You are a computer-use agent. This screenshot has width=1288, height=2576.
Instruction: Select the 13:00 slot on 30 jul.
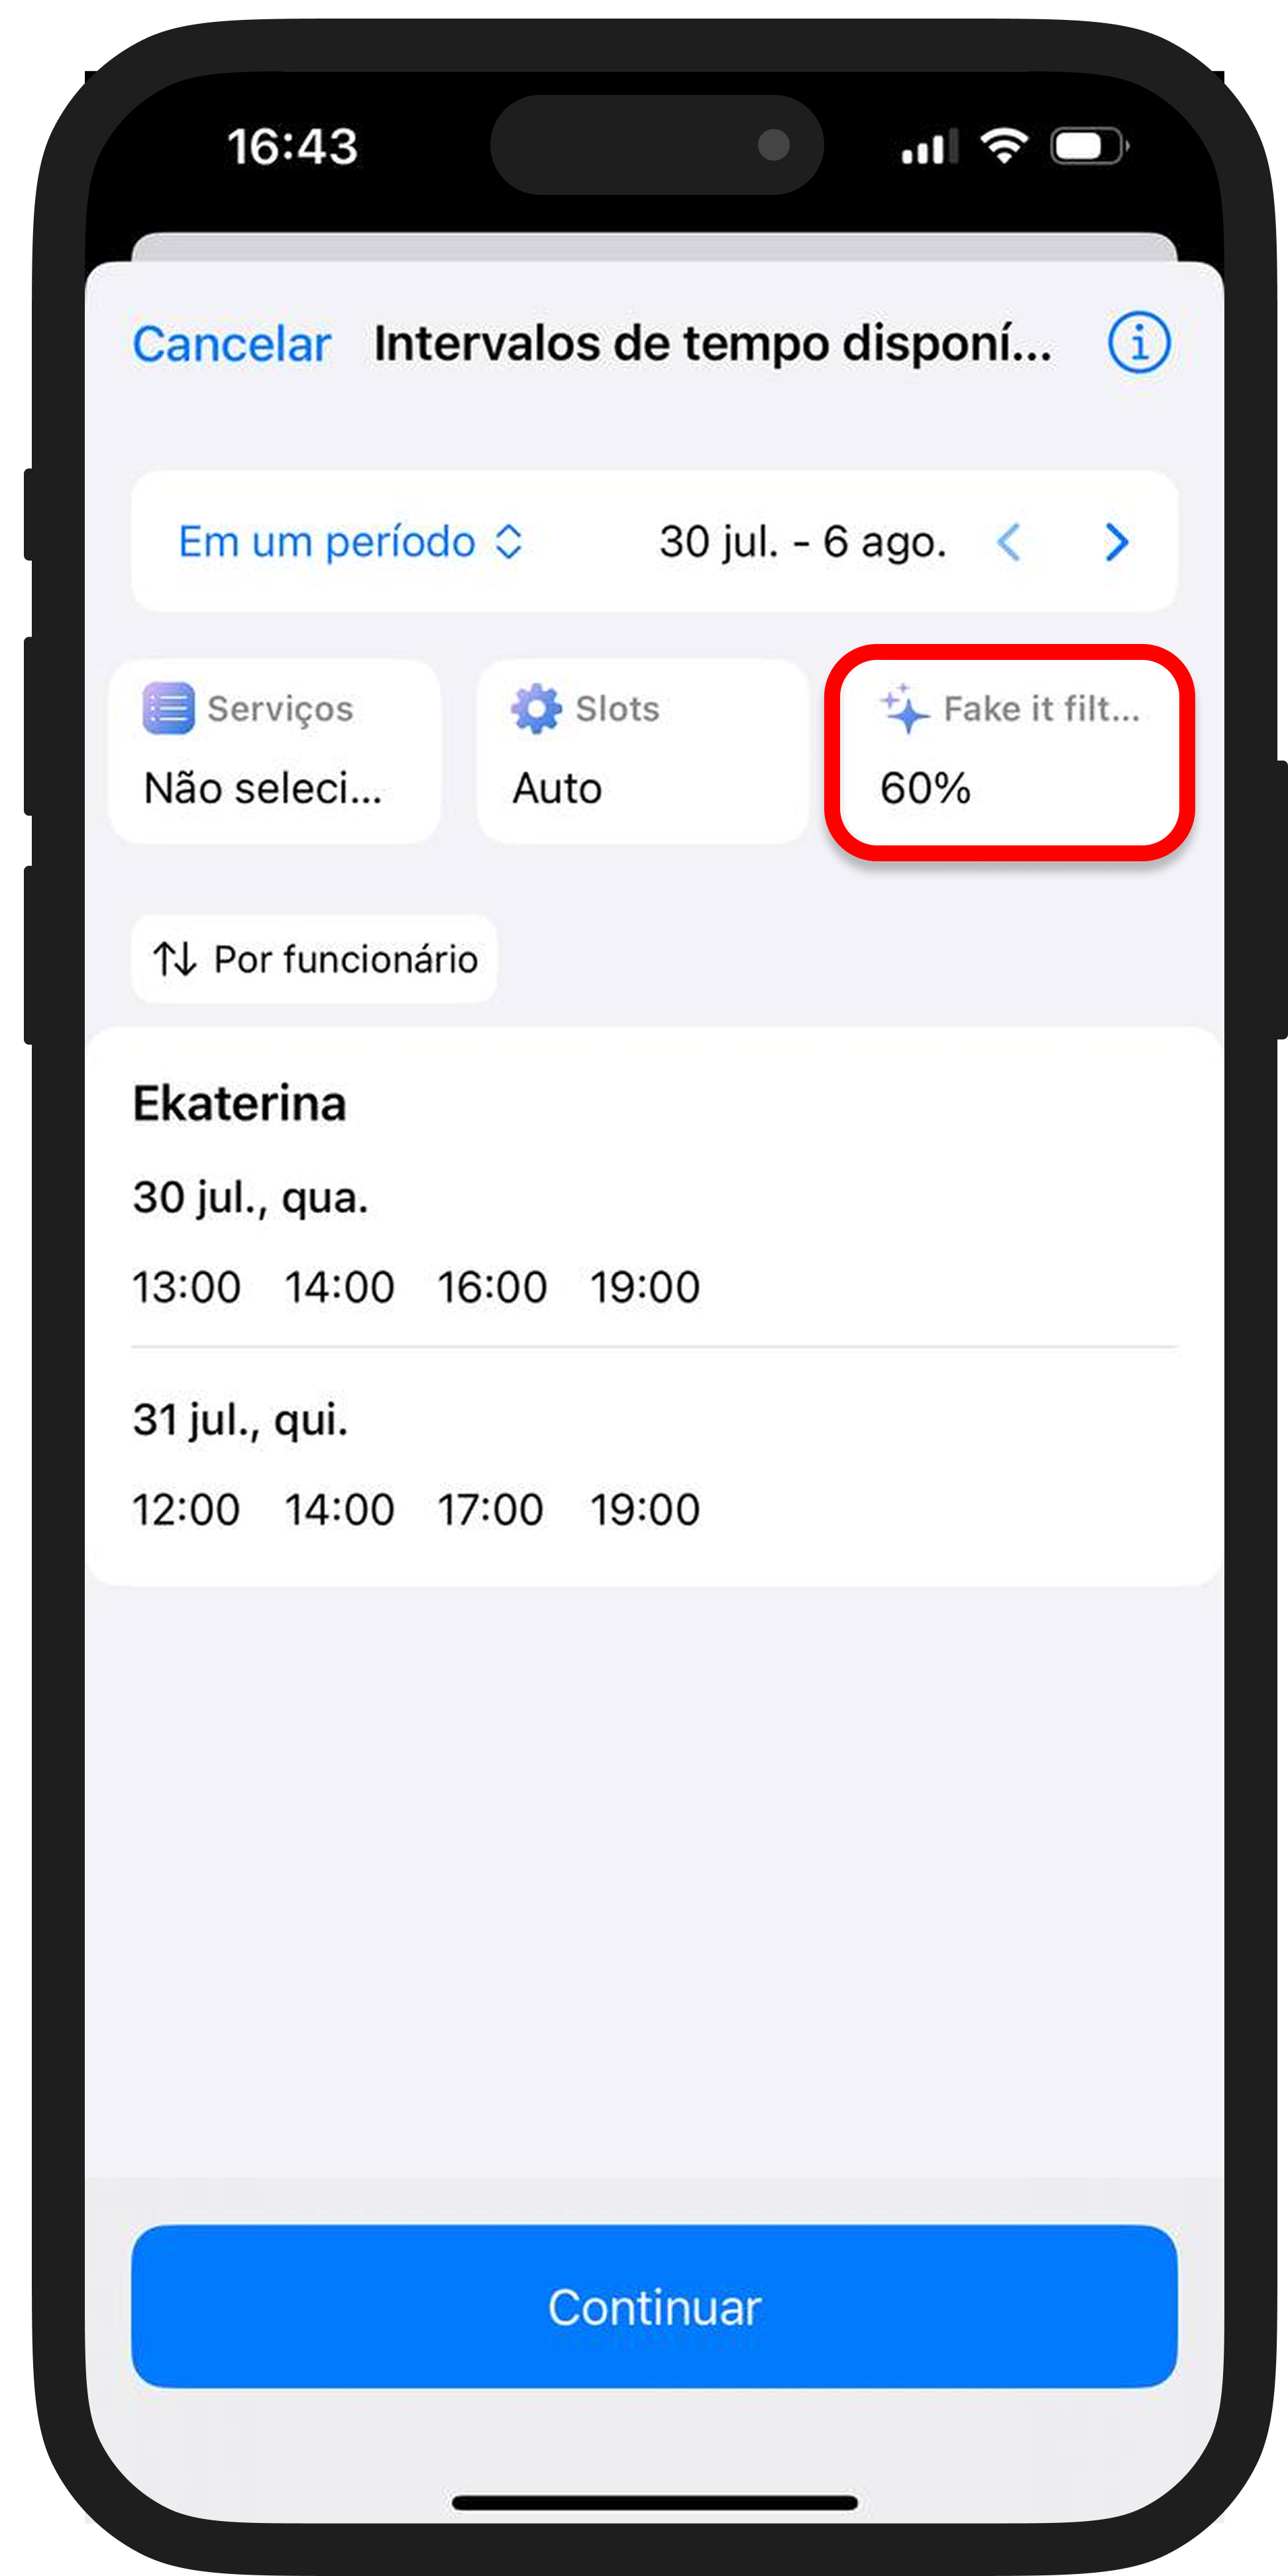[187, 1287]
